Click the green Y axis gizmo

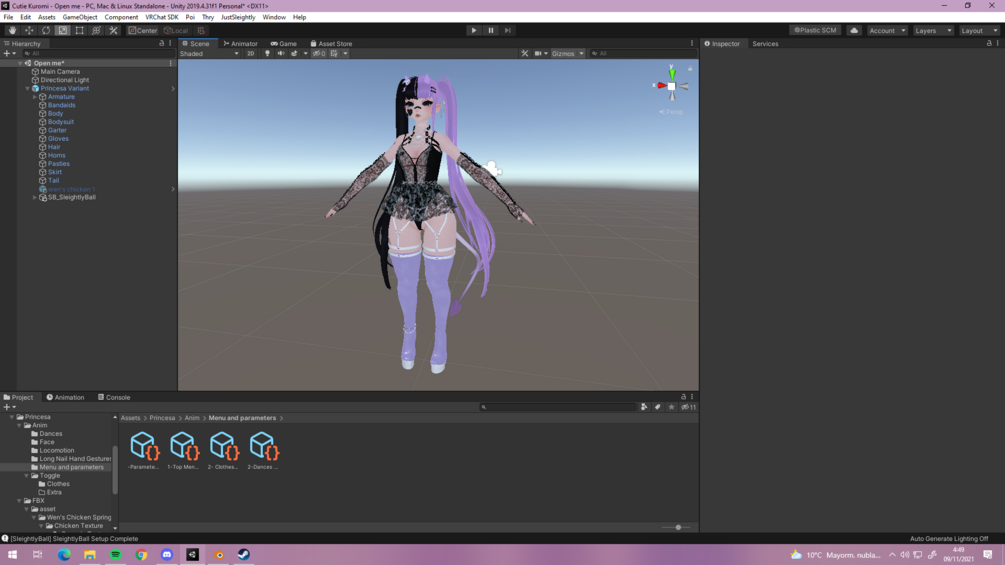pos(672,72)
